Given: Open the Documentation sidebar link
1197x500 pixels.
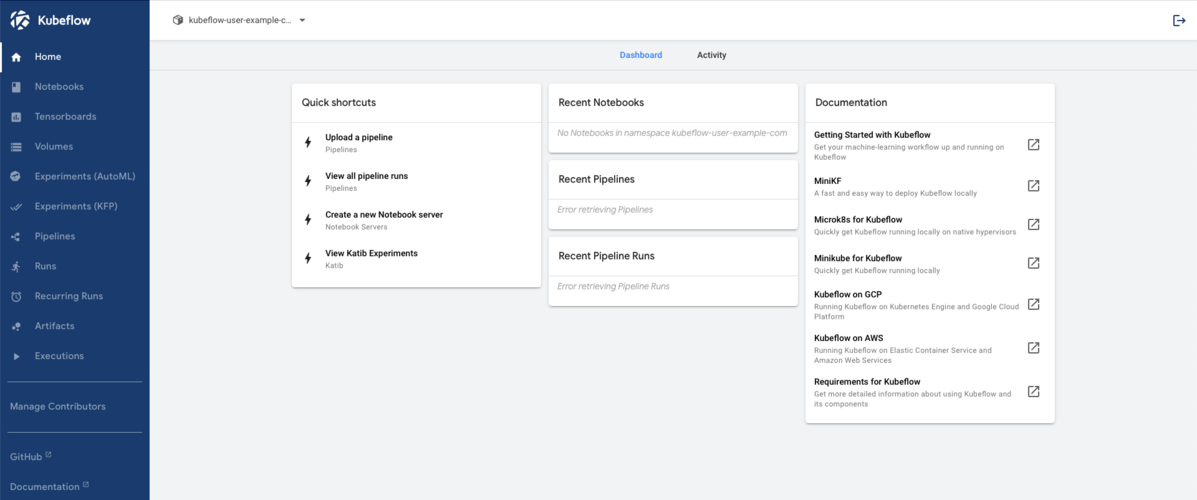Looking at the screenshot, I should pyautogui.click(x=50, y=486).
